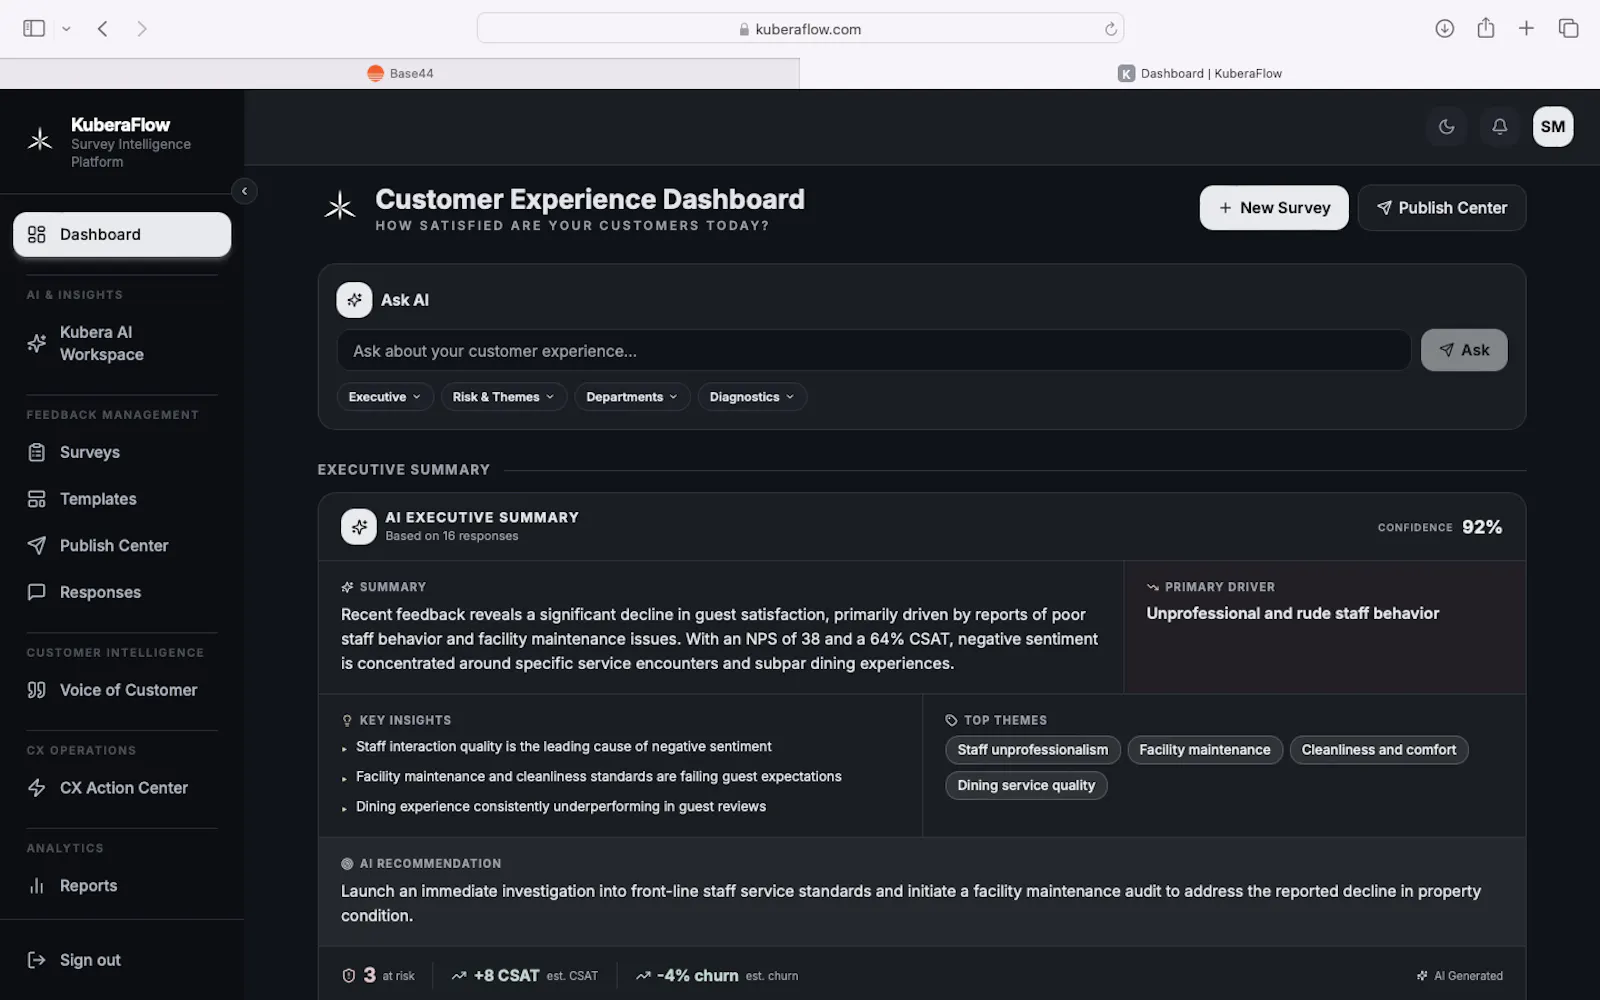
Task: Click Voice of Customer quote icon
Action: [x=37, y=690]
